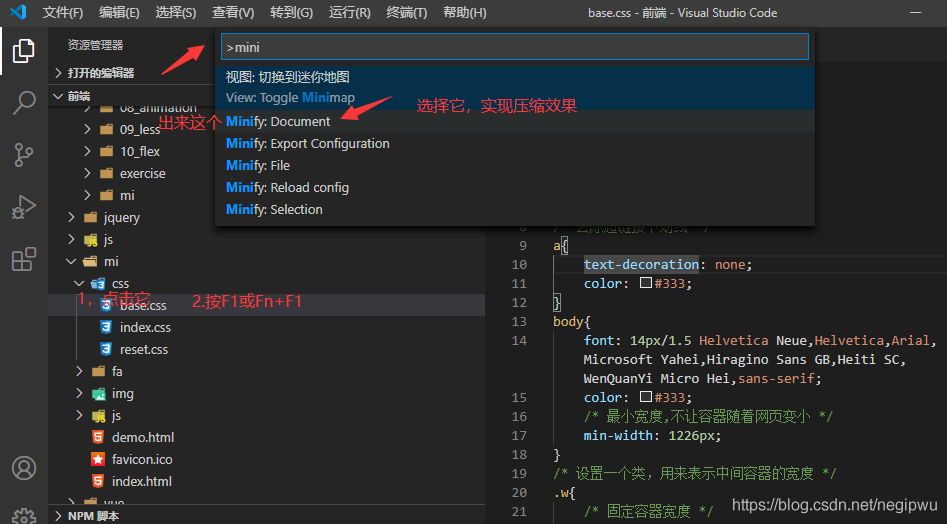Expand the NPM 脚本 section

pos(59,516)
